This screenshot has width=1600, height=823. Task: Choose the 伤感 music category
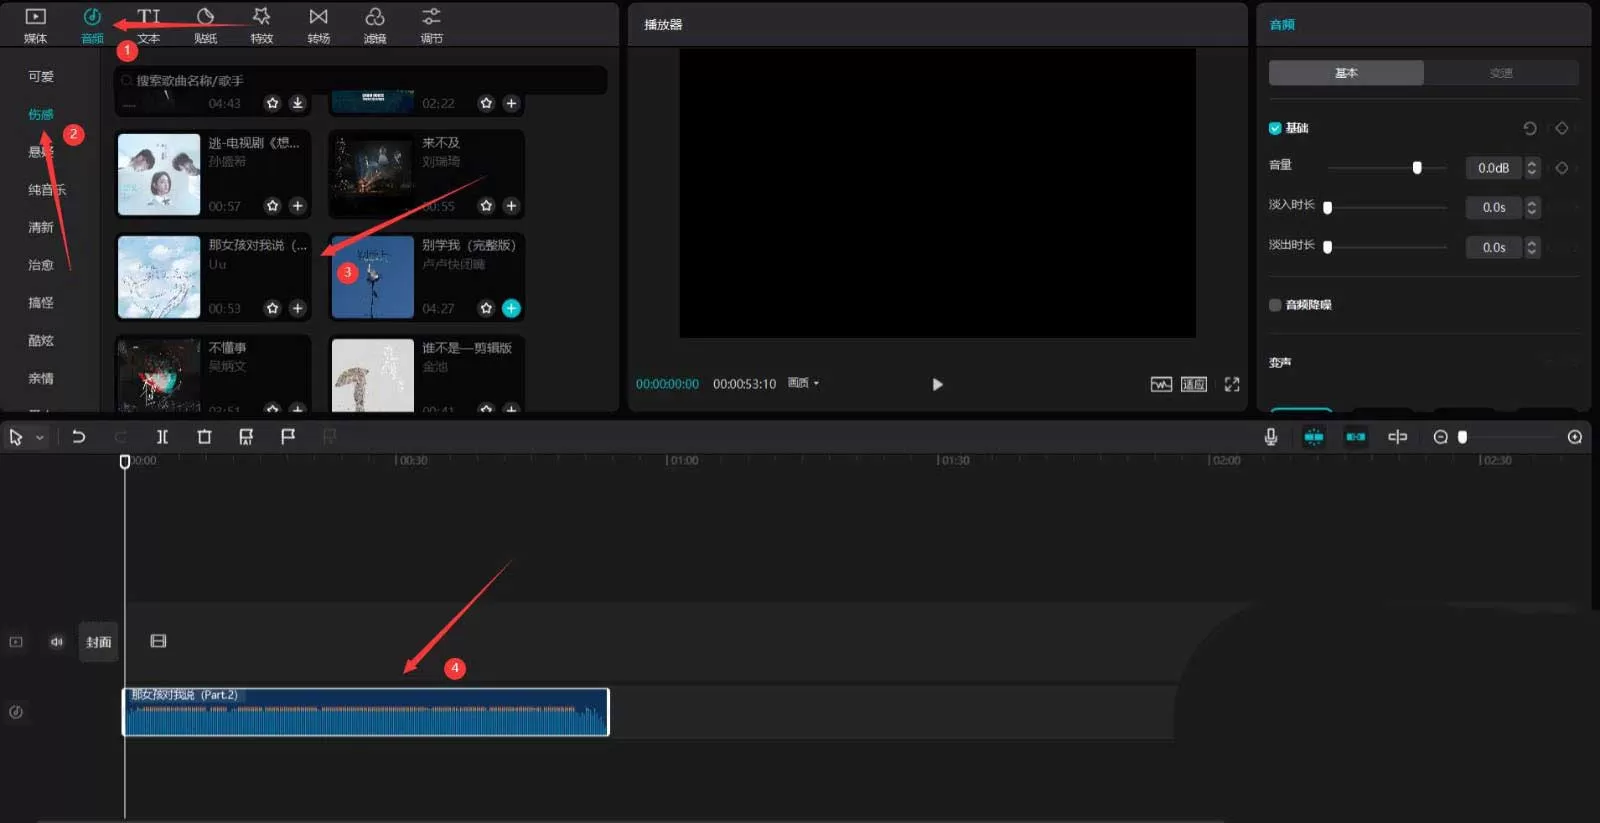pyautogui.click(x=41, y=114)
